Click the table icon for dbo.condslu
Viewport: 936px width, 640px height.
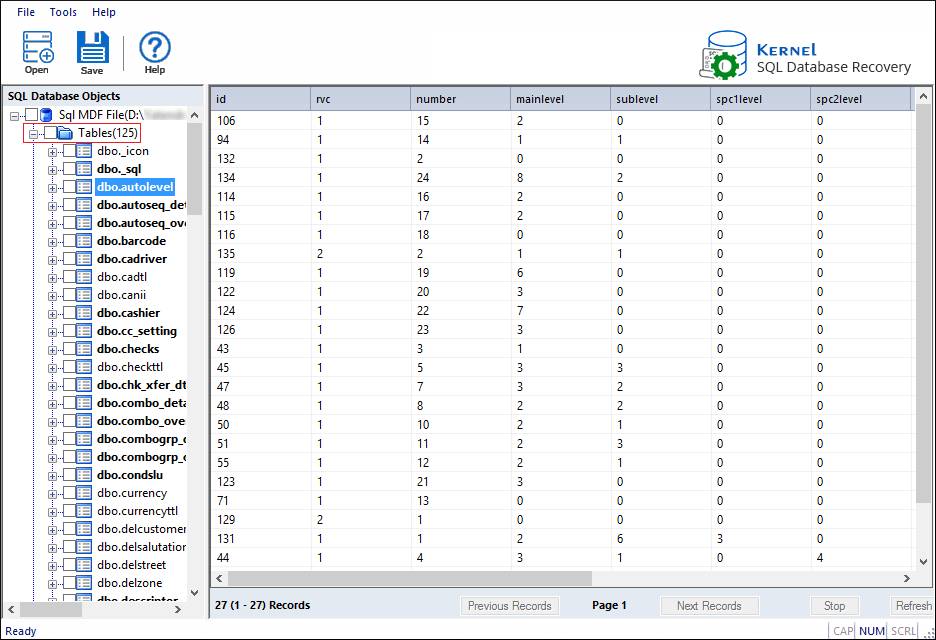[x=84, y=475]
